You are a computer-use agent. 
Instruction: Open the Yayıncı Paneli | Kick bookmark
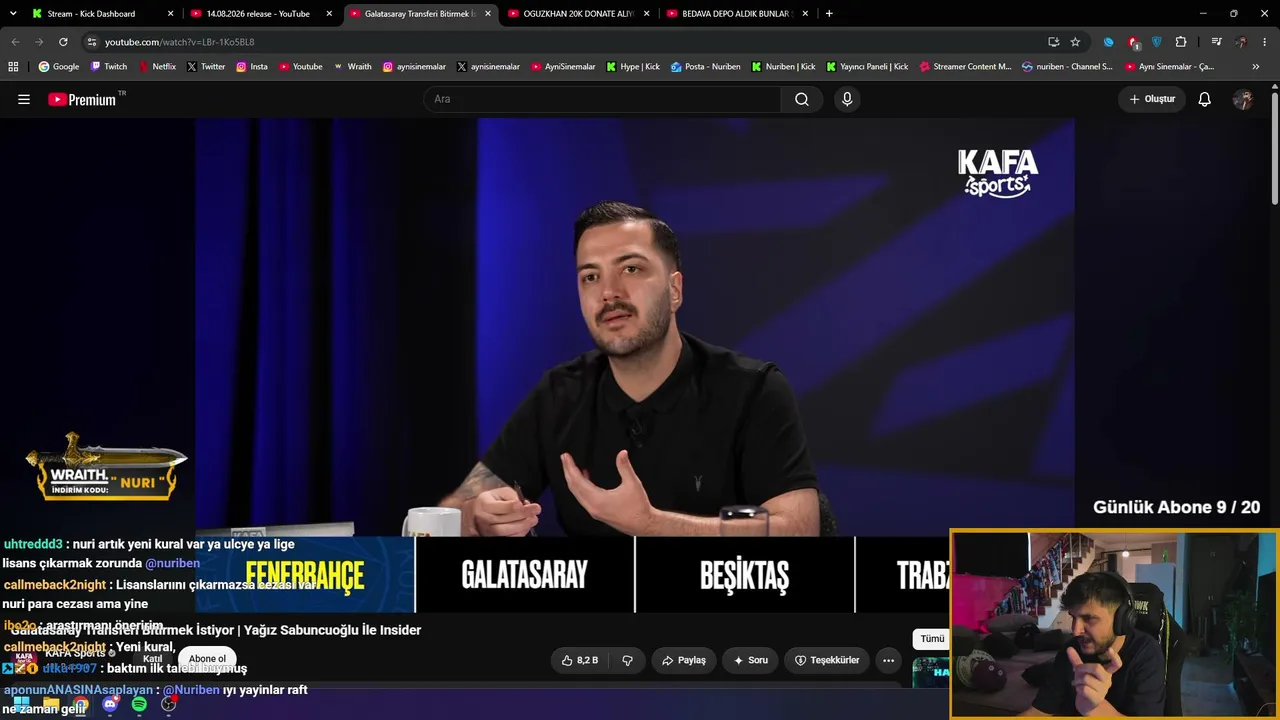click(867, 67)
